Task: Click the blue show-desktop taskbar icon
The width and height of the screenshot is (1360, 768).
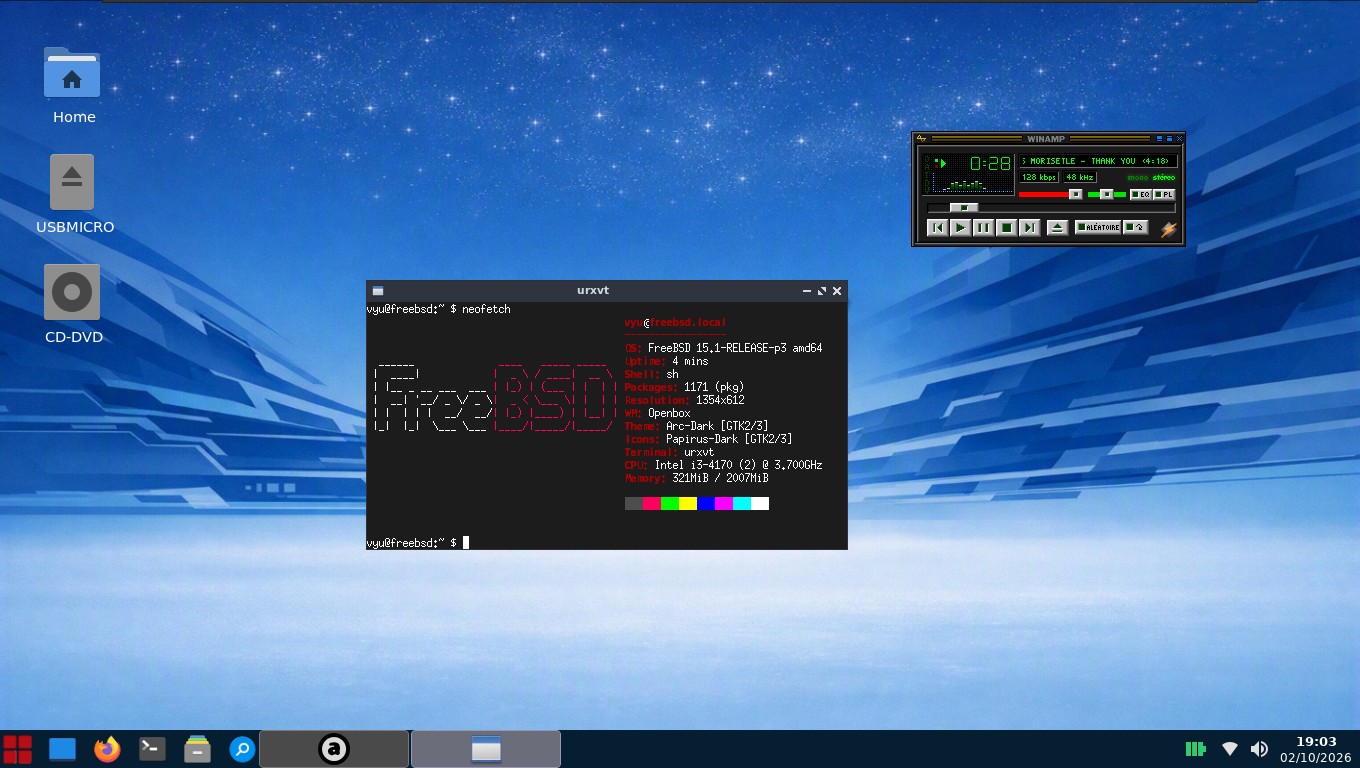Action: [x=63, y=749]
